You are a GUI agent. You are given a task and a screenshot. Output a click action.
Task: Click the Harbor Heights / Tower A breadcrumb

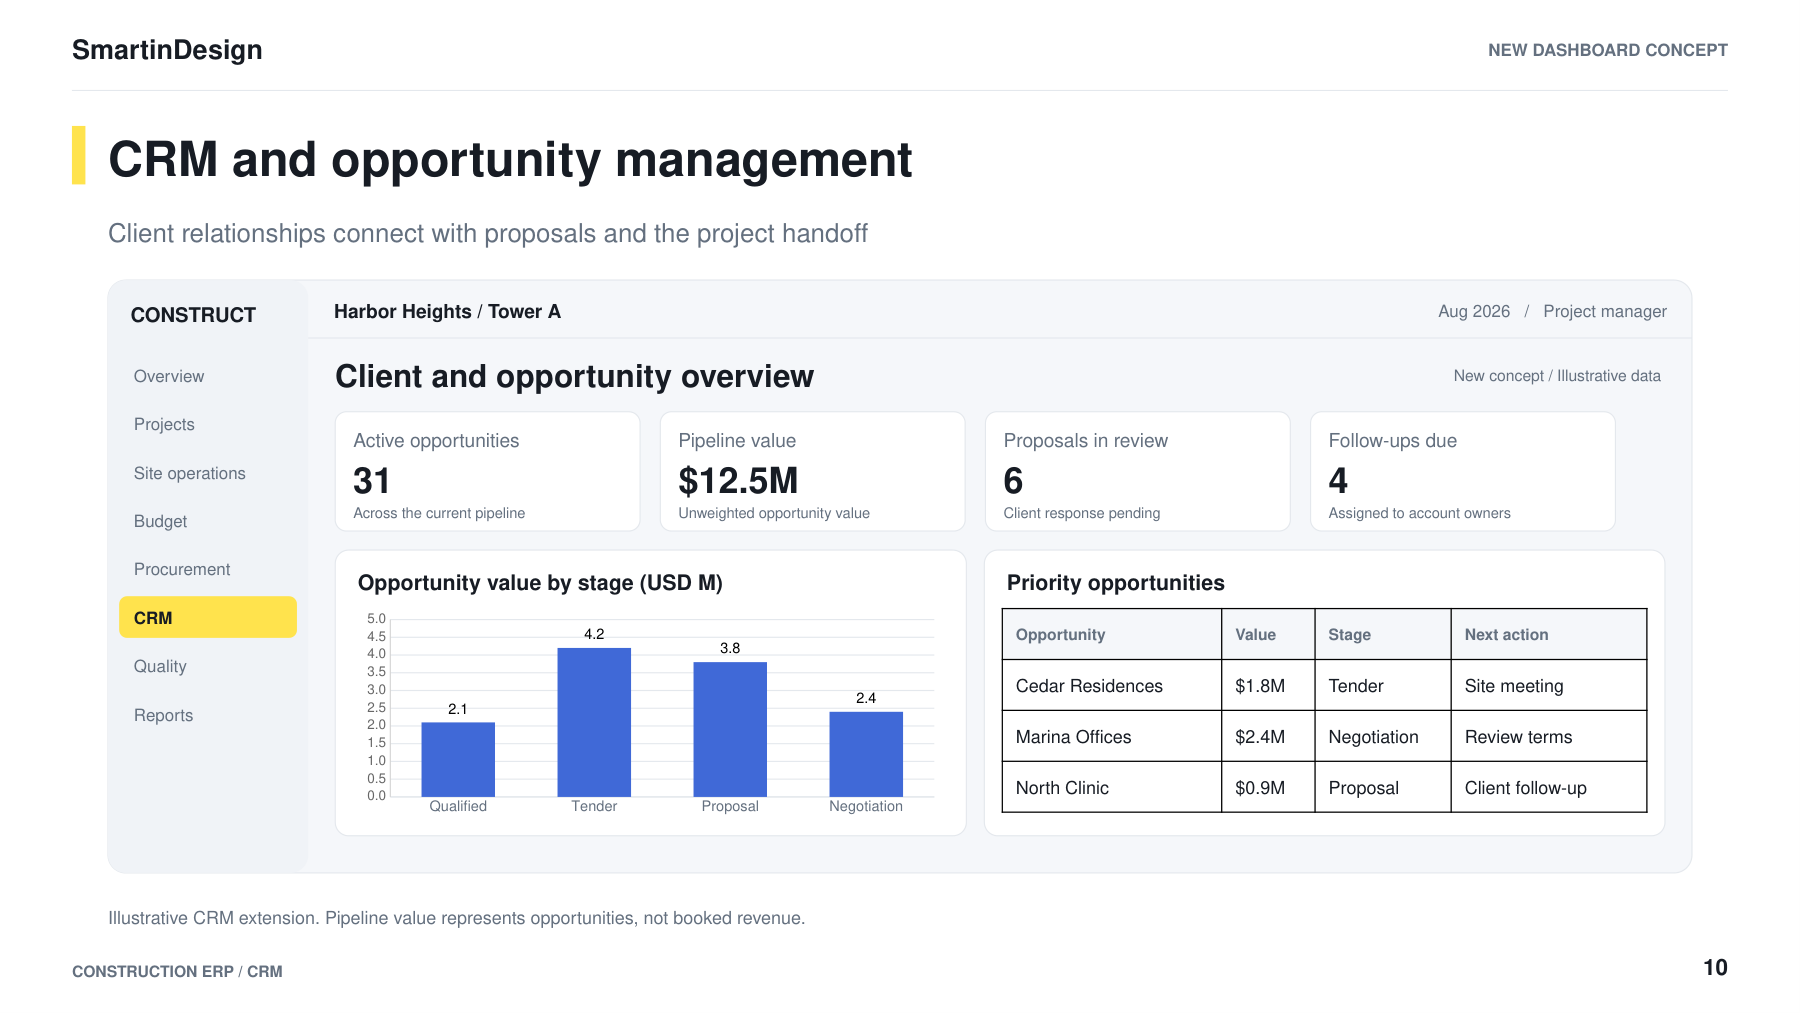pos(447,311)
